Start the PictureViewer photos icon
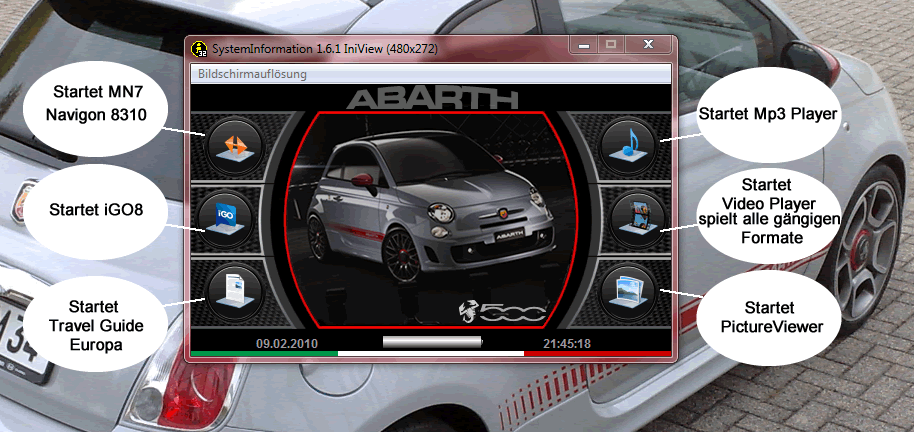The height and width of the screenshot is (432, 914). [x=628, y=291]
